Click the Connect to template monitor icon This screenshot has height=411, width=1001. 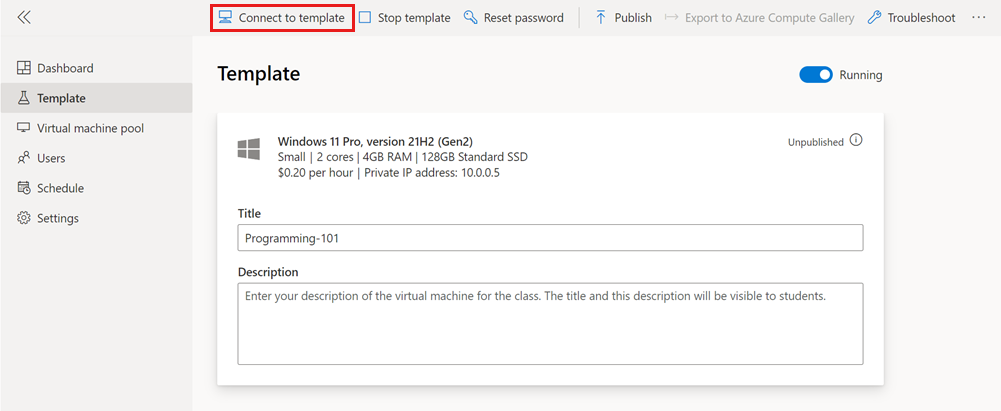pos(225,17)
